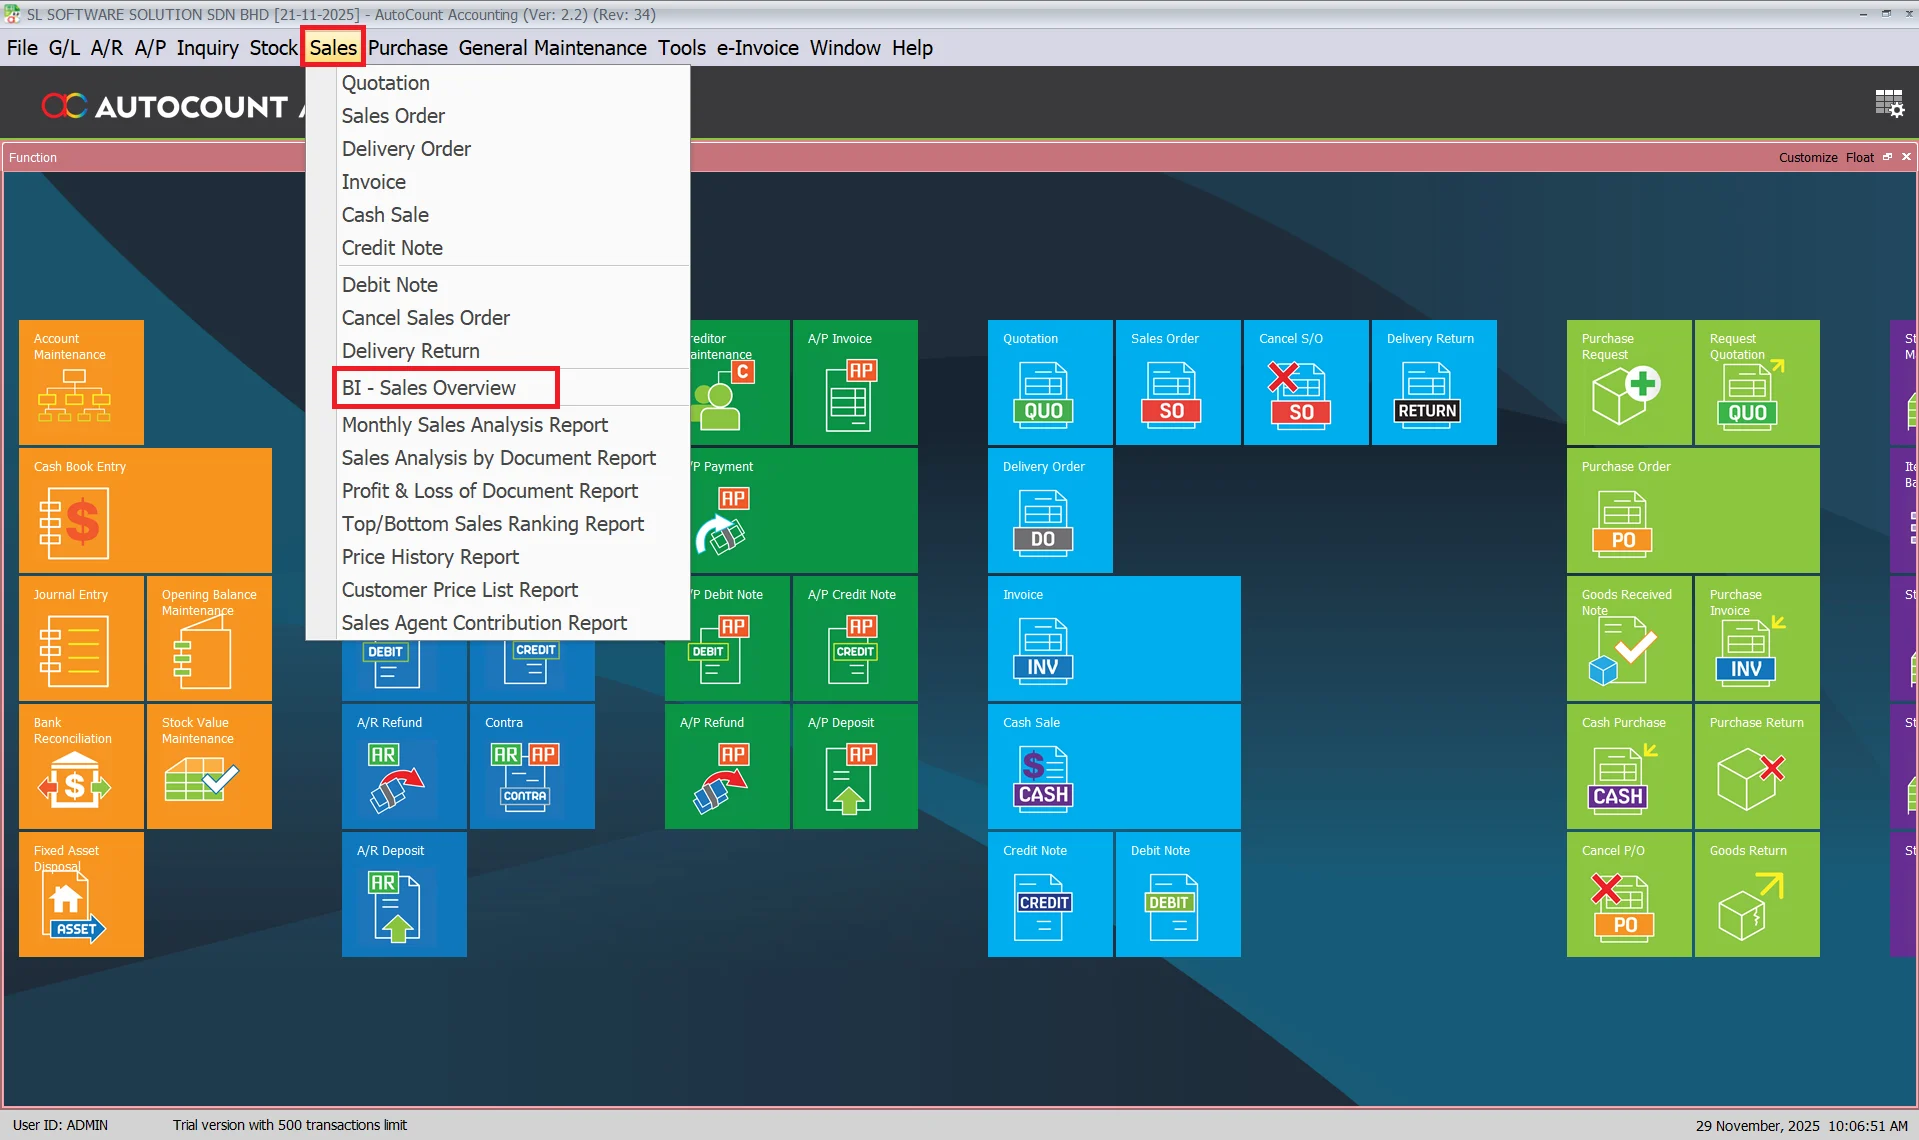Click the Cancel S/O tile
This screenshot has height=1140, width=1919.
[1305, 382]
